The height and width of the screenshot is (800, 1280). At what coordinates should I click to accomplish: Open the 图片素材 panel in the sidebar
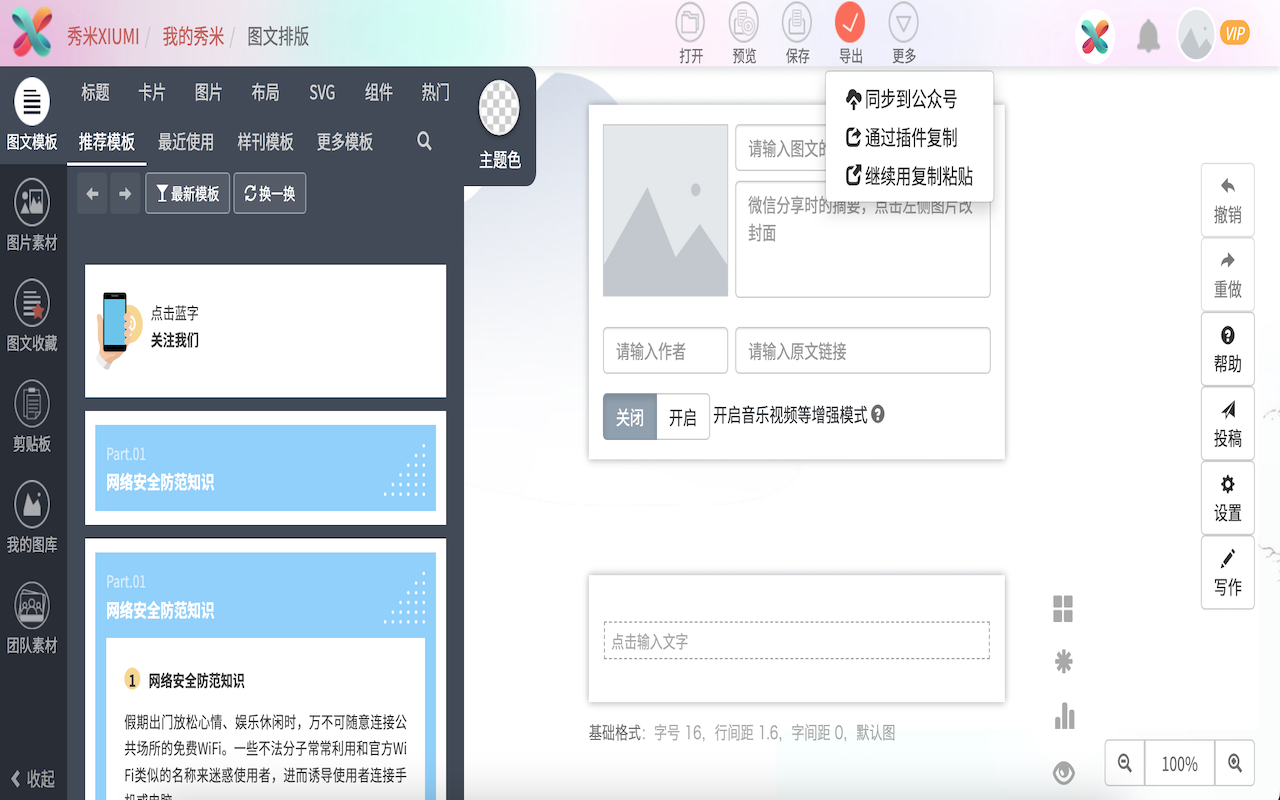pos(32,212)
